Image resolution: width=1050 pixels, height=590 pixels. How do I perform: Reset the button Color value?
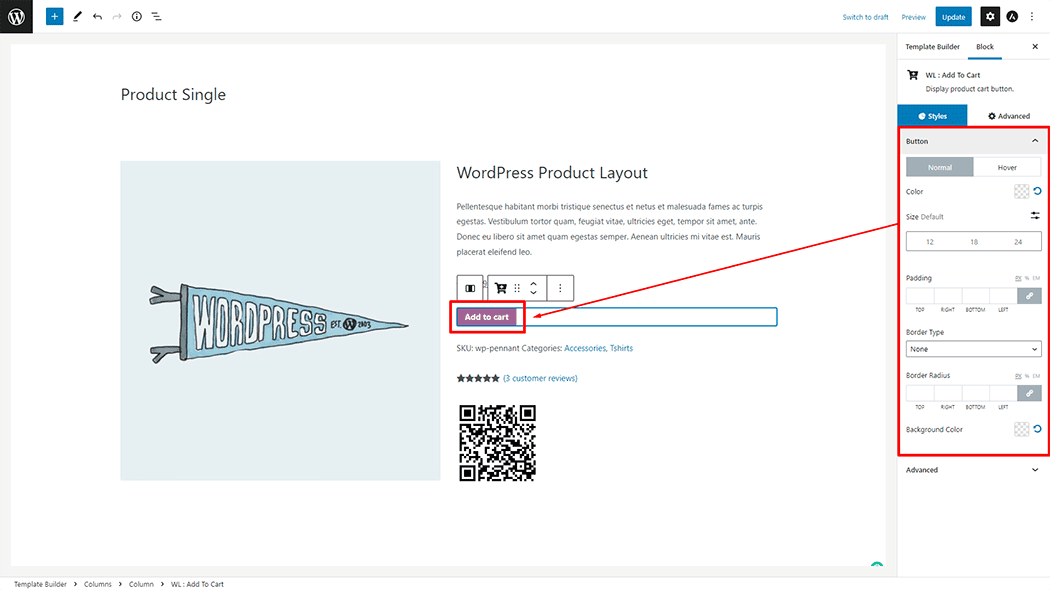[1037, 192]
